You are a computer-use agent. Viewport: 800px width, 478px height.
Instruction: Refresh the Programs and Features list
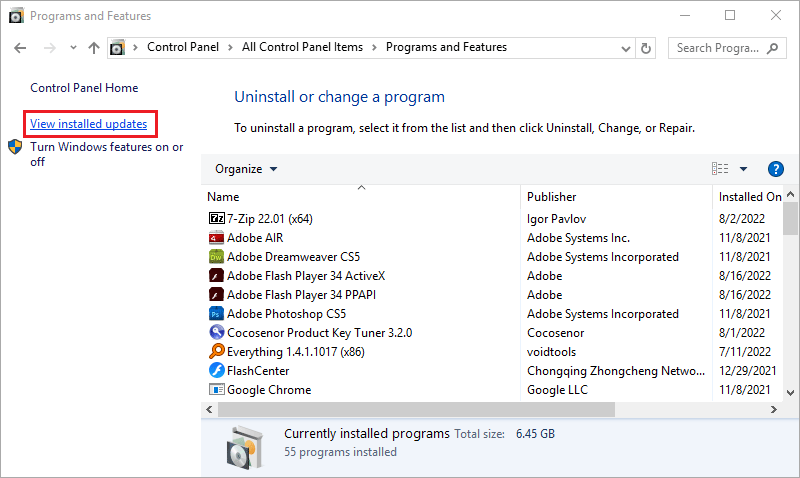tap(645, 48)
